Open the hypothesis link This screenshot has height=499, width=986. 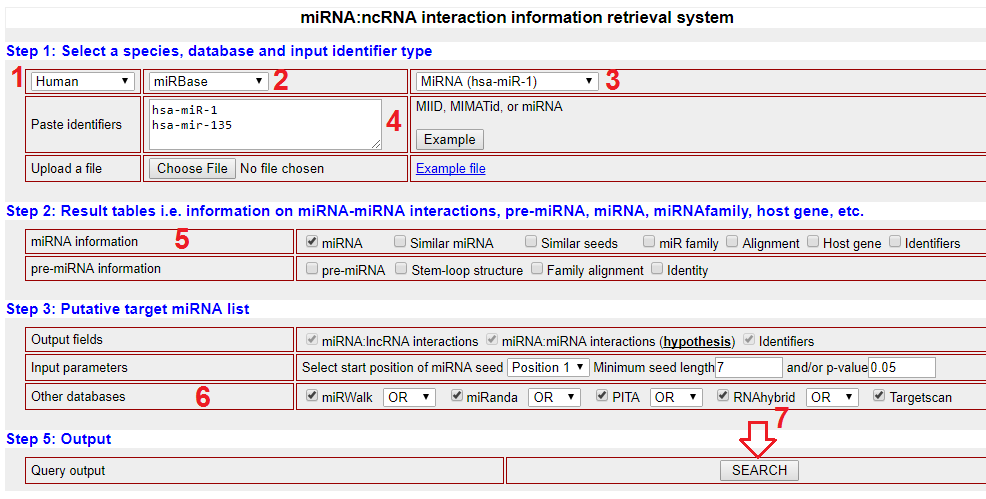698,341
